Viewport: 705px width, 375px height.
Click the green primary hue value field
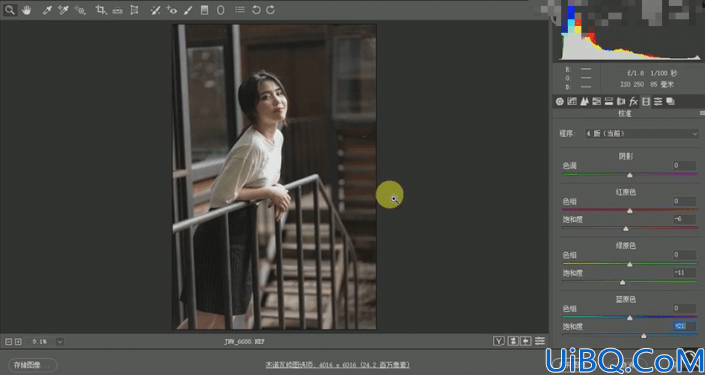[684, 254]
